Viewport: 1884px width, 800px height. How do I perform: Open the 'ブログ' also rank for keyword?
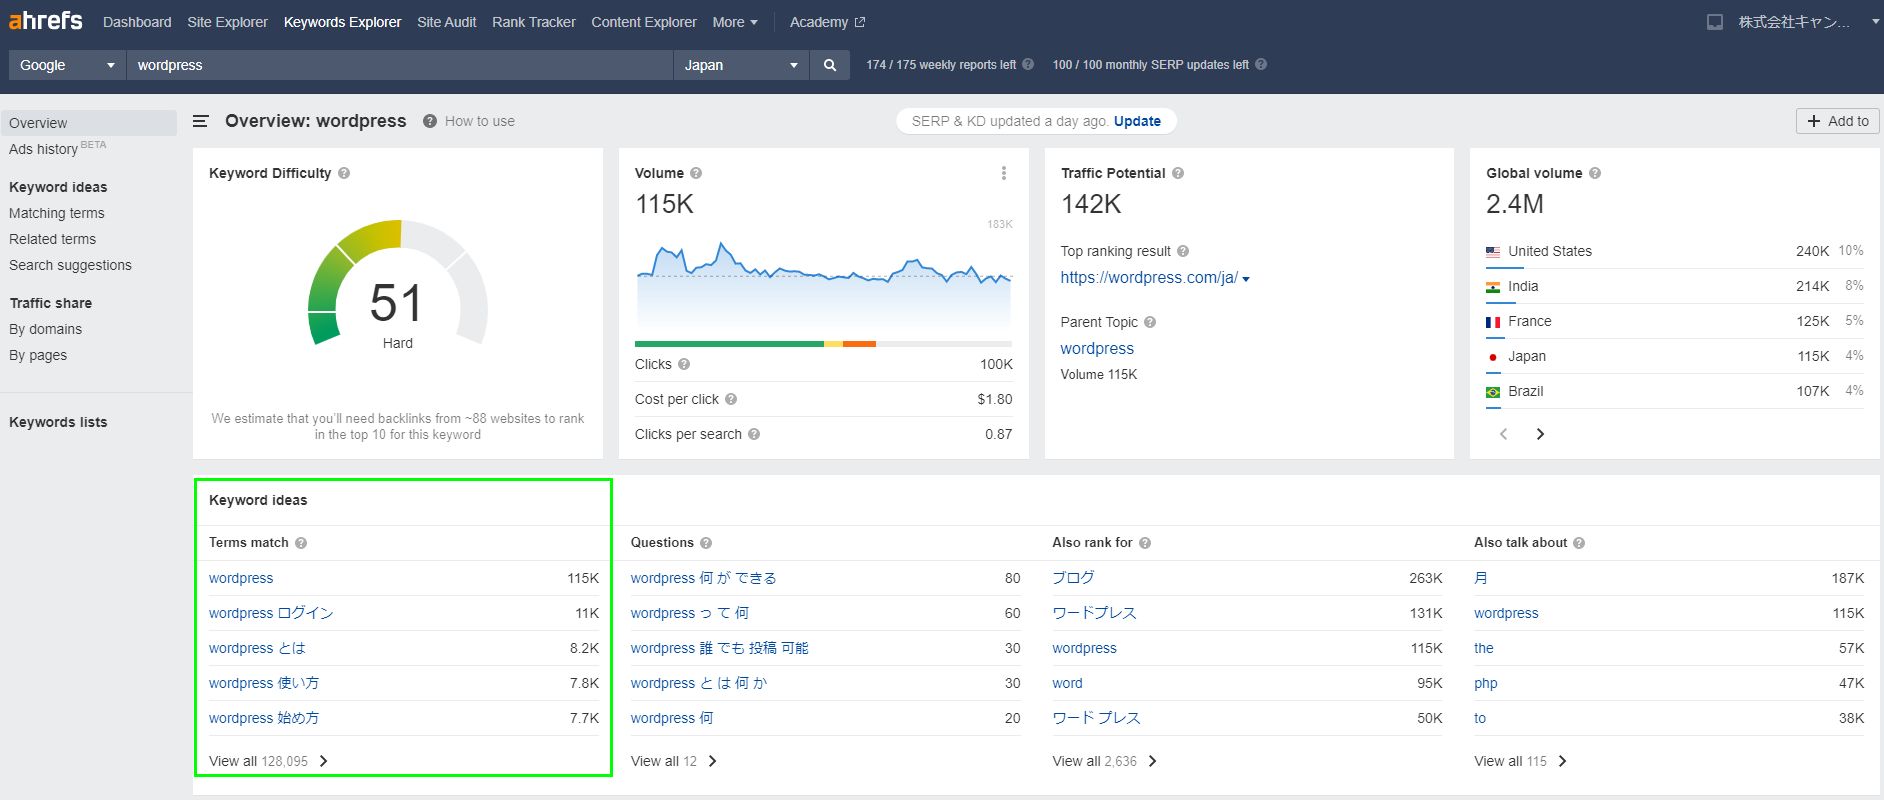[x=1073, y=578]
